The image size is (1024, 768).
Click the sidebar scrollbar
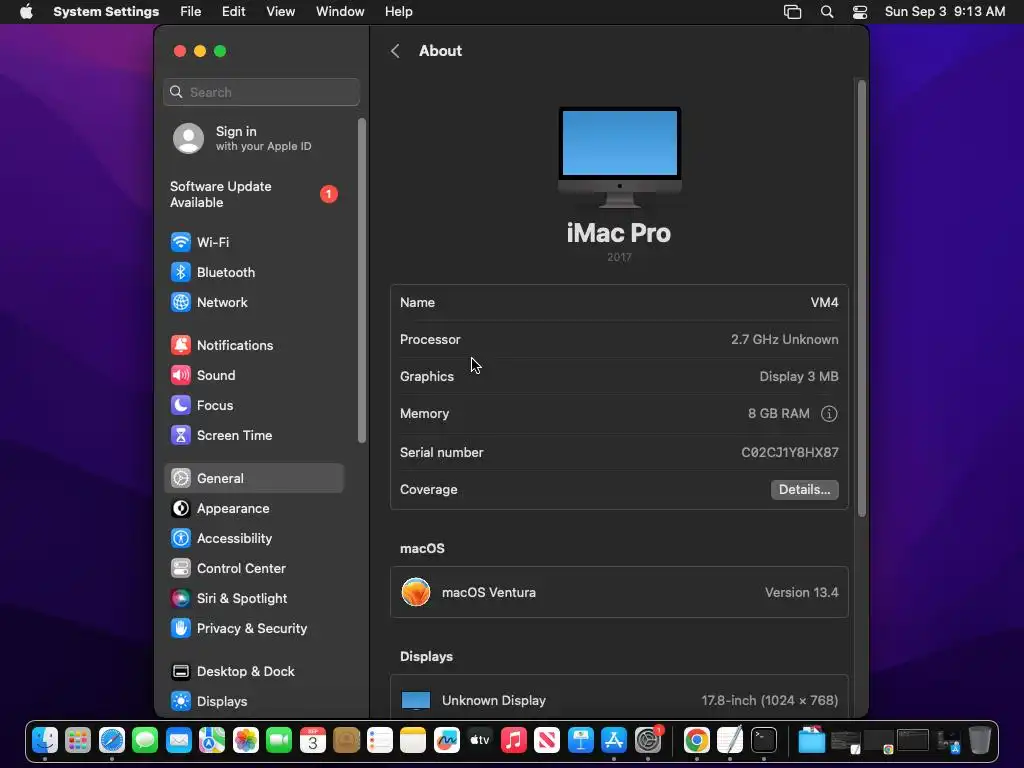[362, 281]
